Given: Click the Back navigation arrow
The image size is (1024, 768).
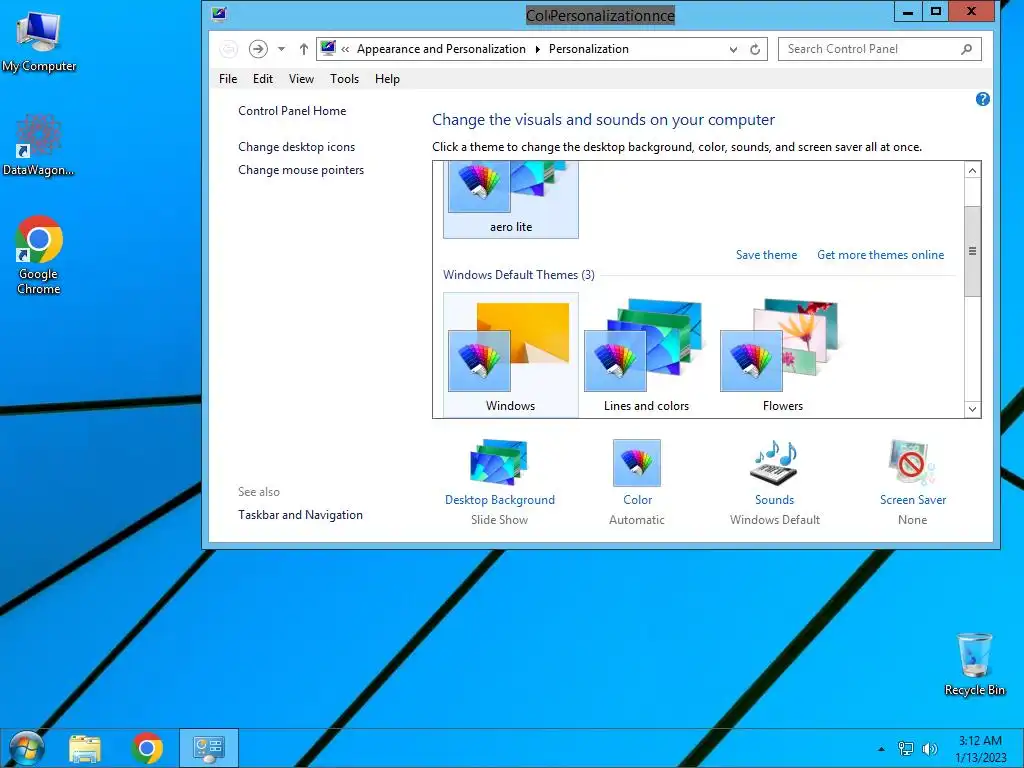Looking at the screenshot, I should 229,49.
